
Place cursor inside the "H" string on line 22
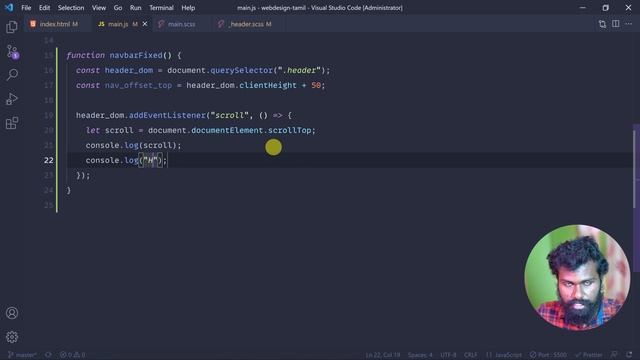pyautogui.click(x=150, y=160)
